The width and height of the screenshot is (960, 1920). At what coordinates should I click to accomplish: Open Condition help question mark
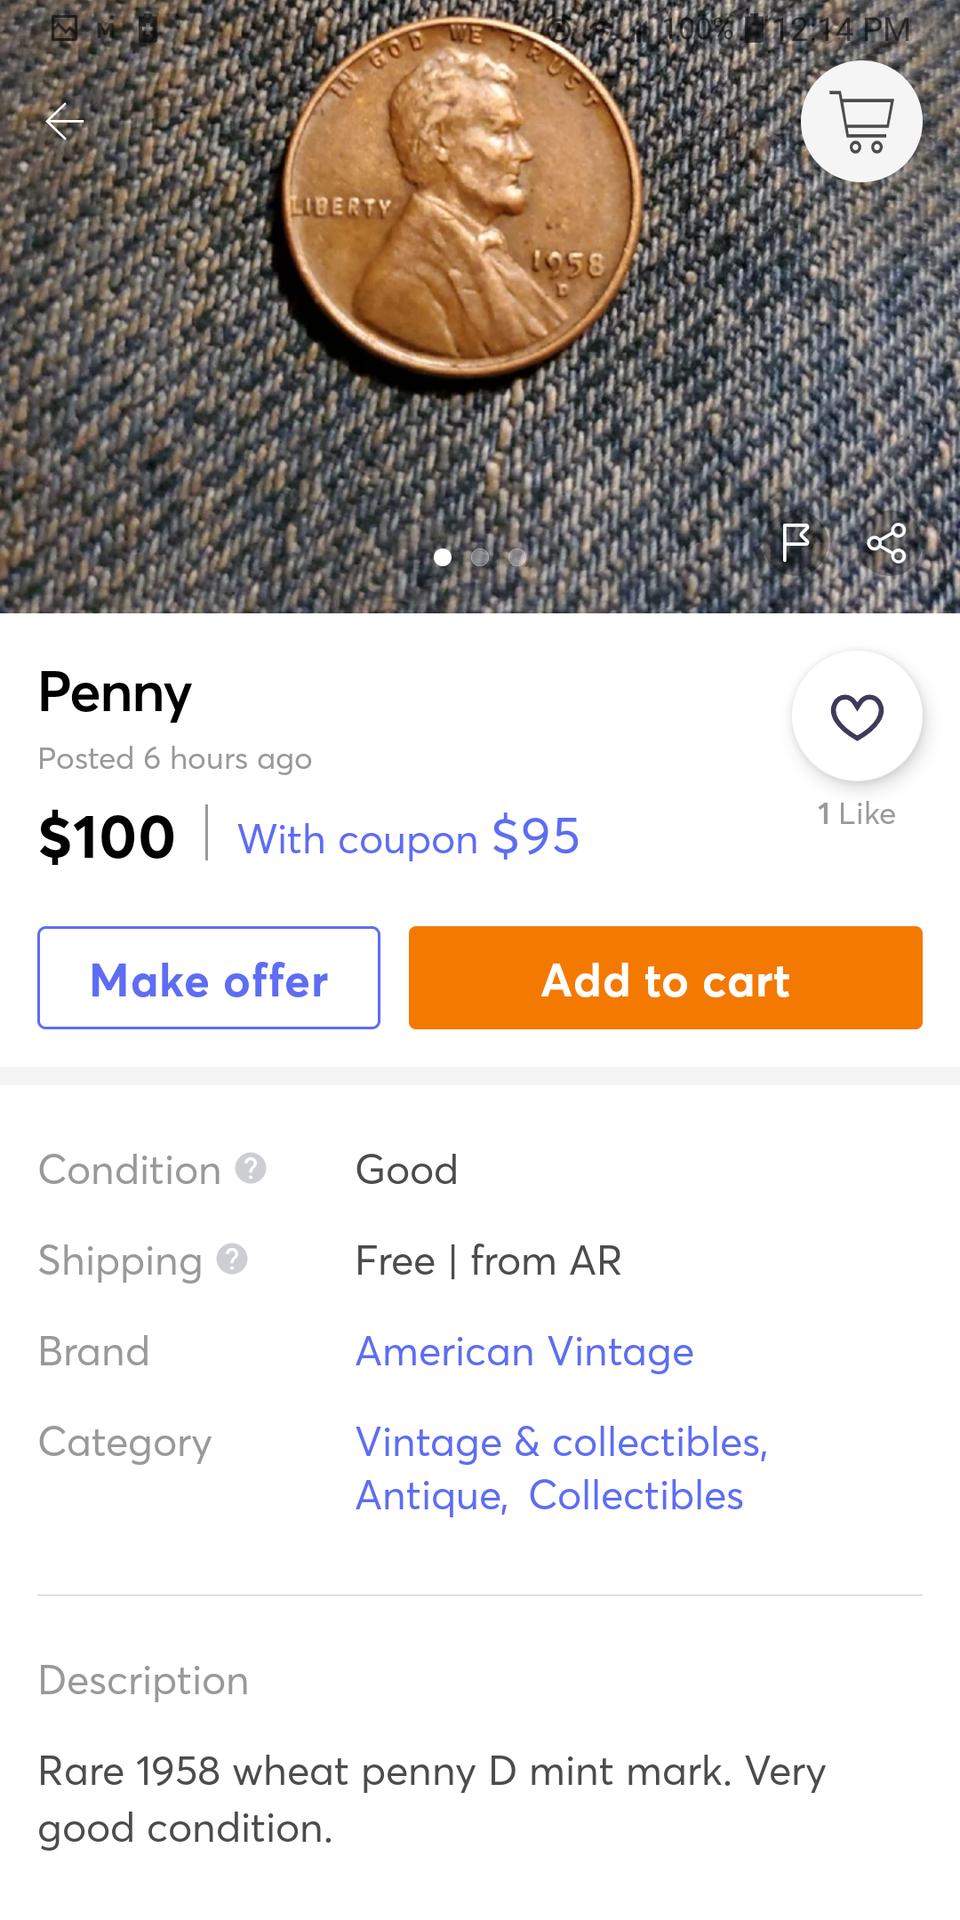[x=251, y=1168]
